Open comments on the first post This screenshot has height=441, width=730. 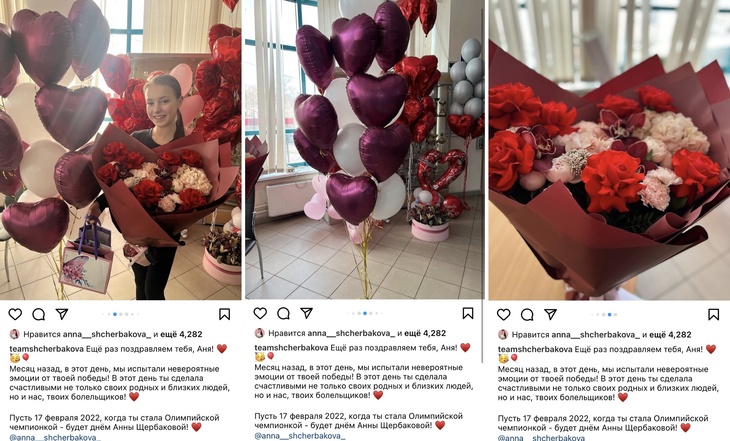[x=39, y=314]
